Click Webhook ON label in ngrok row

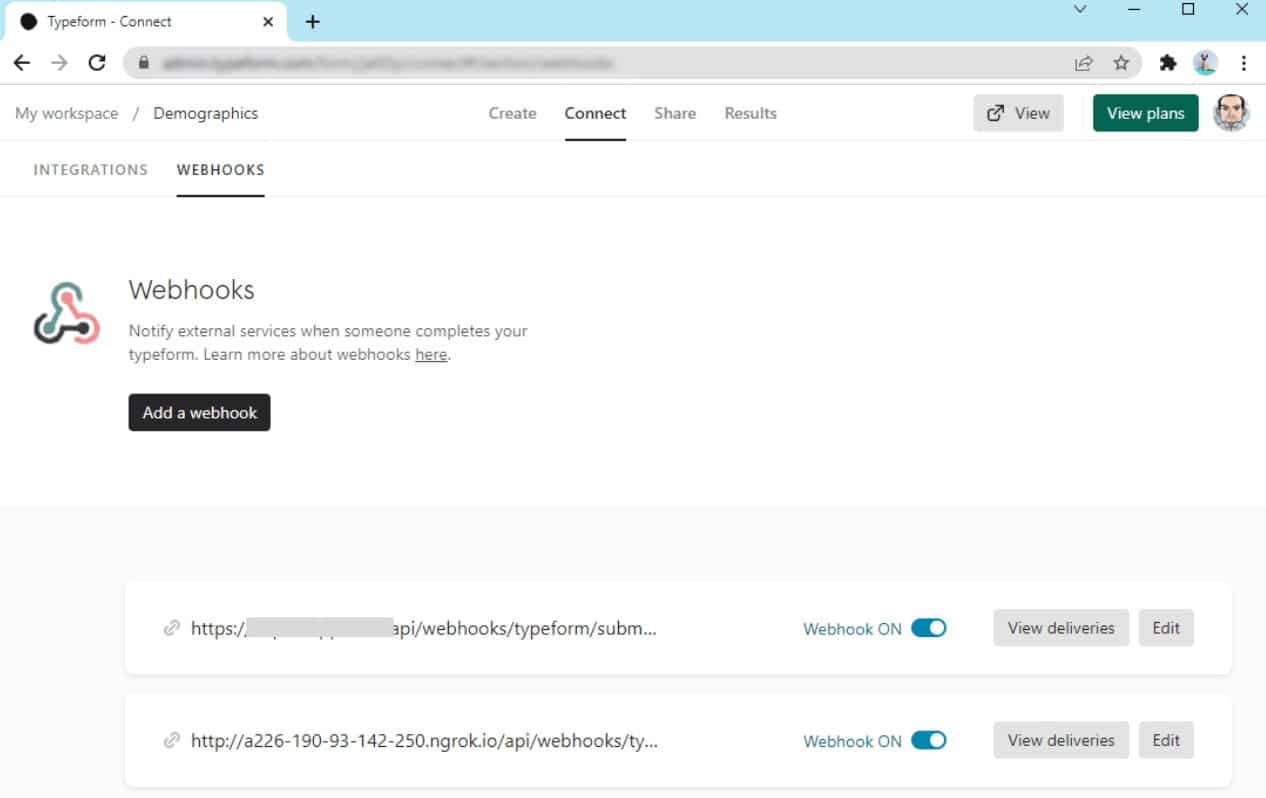click(852, 741)
